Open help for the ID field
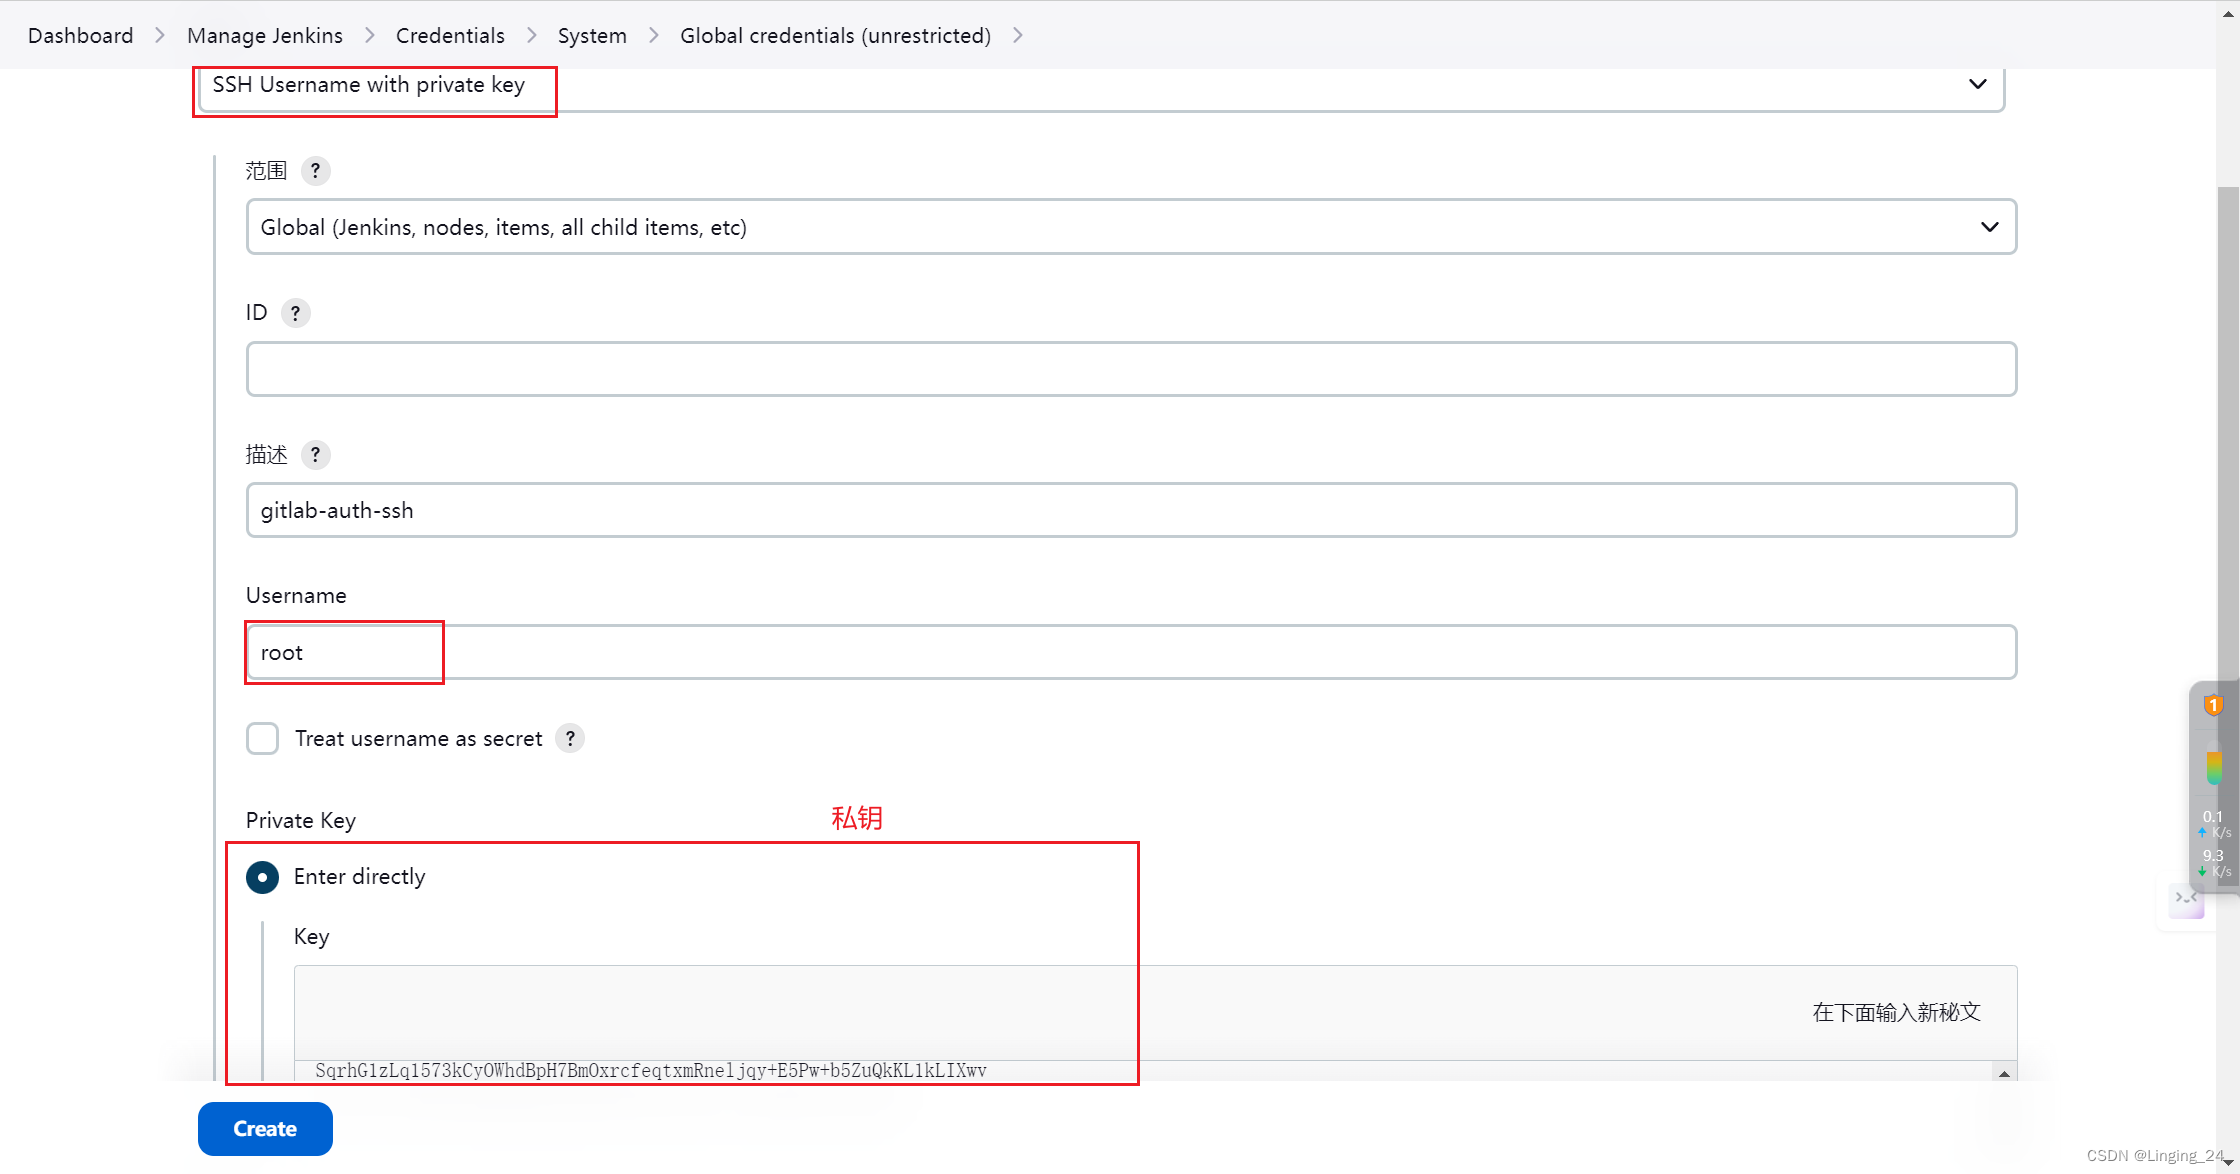This screenshot has width=2240, height=1174. pos(295,313)
